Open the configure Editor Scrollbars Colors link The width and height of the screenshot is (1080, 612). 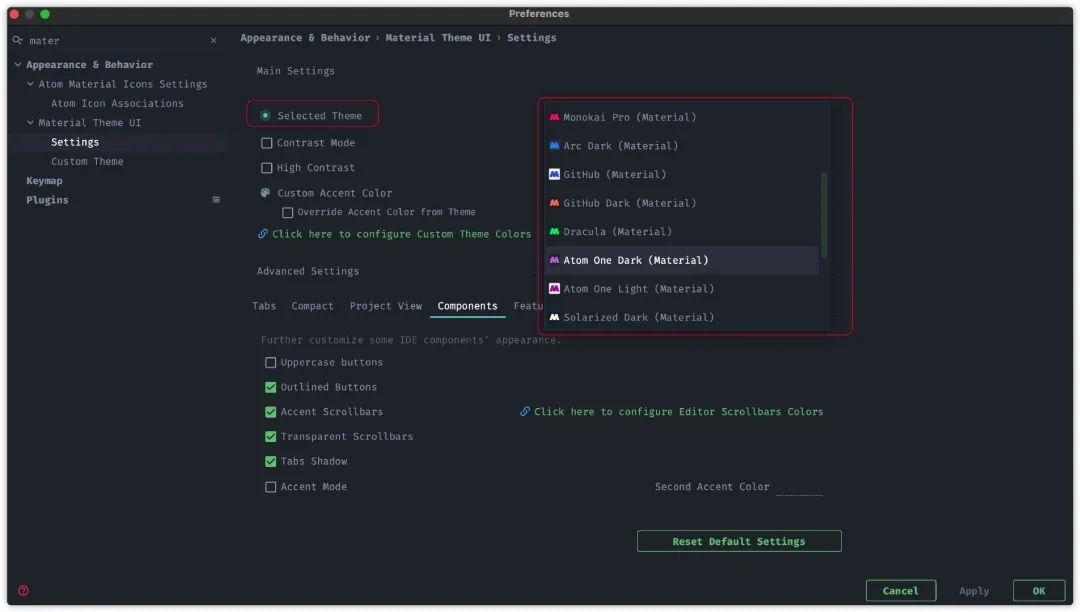tap(678, 412)
